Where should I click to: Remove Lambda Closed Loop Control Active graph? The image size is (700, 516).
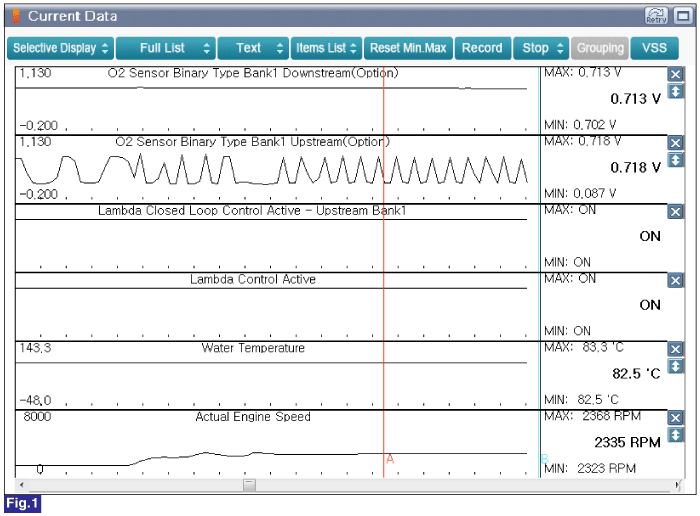(675, 212)
